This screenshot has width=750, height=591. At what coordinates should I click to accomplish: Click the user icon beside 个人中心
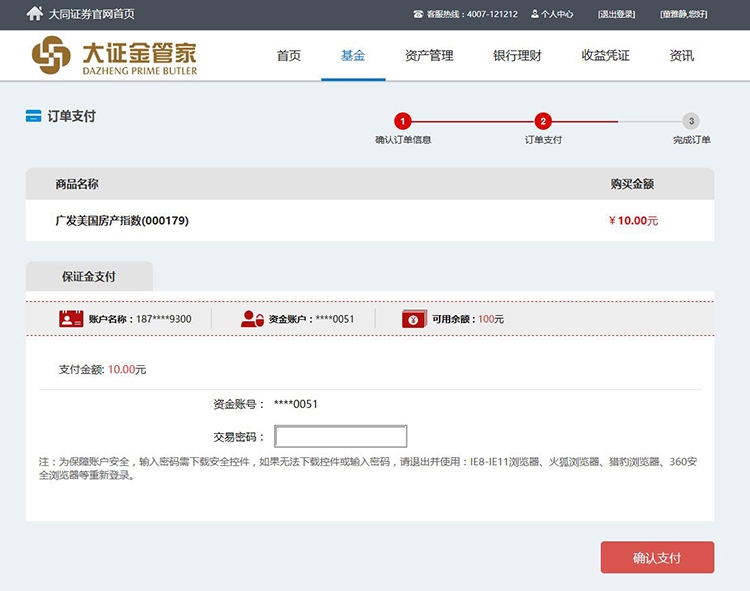(x=535, y=14)
